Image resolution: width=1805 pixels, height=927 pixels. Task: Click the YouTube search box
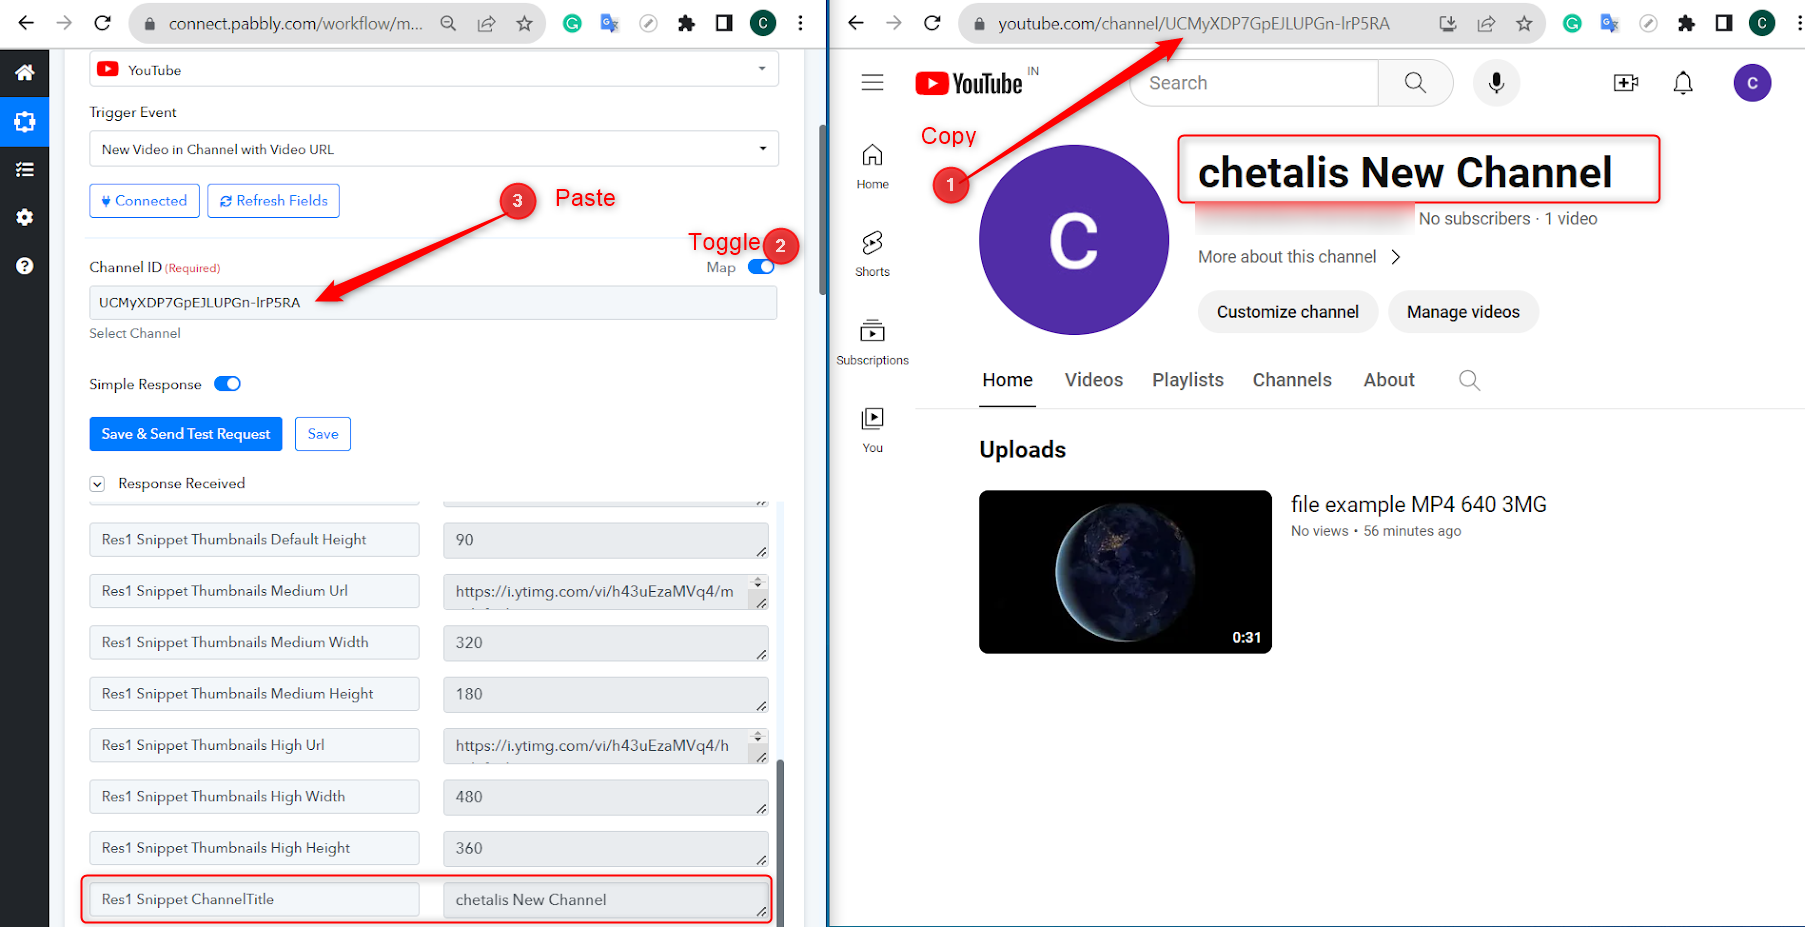pyautogui.click(x=1254, y=83)
